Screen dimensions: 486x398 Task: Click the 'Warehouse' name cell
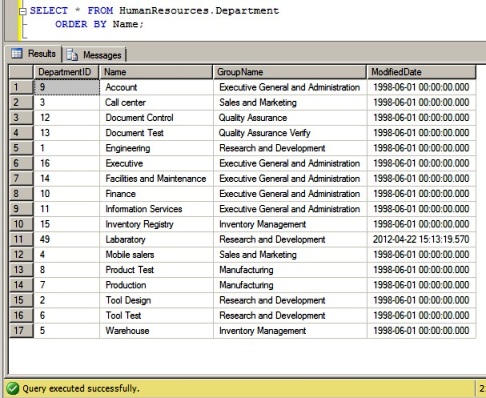click(x=156, y=331)
